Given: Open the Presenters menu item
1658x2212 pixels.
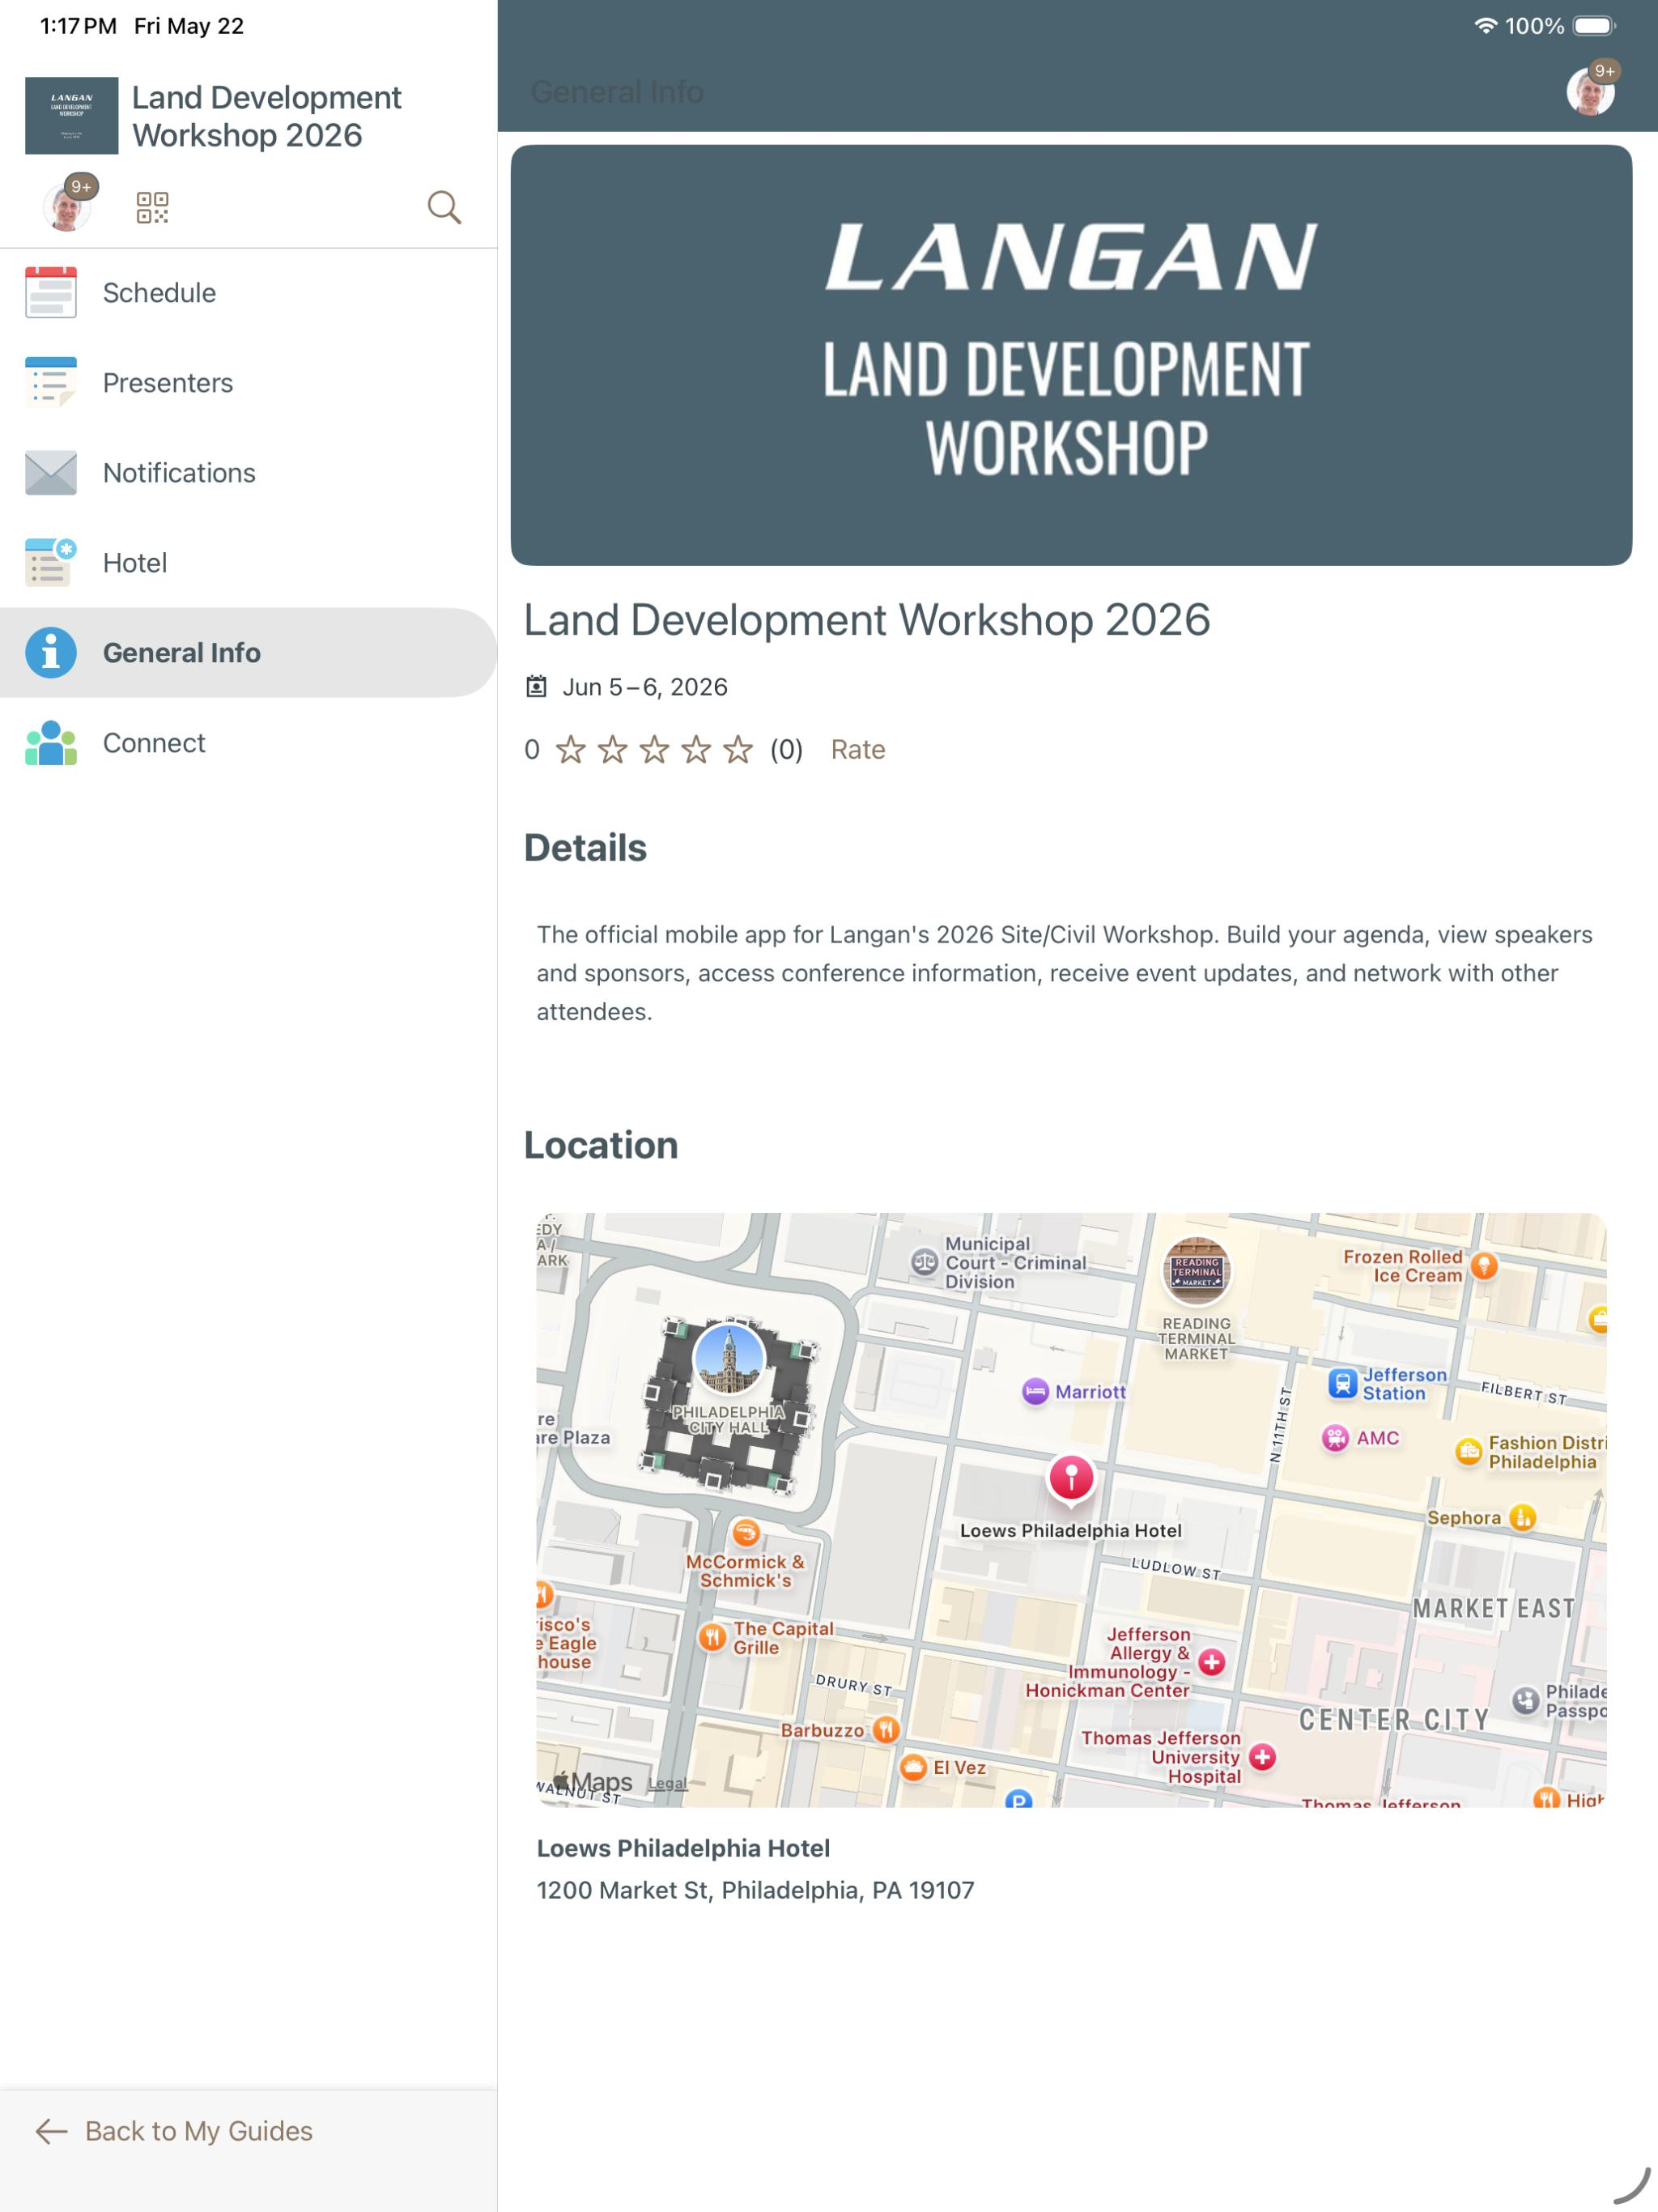Looking at the screenshot, I should (248, 383).
